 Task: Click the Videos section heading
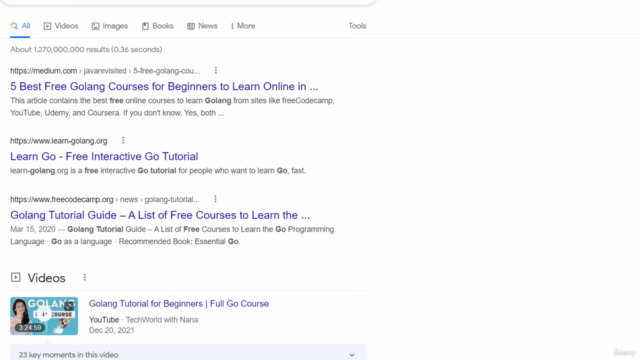(47, 278)
